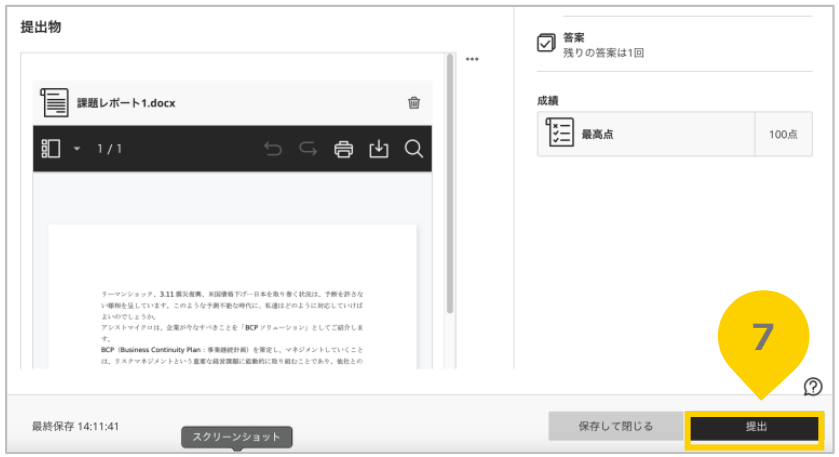Click the 残りの答案は1回 text

tap(604, 53)
